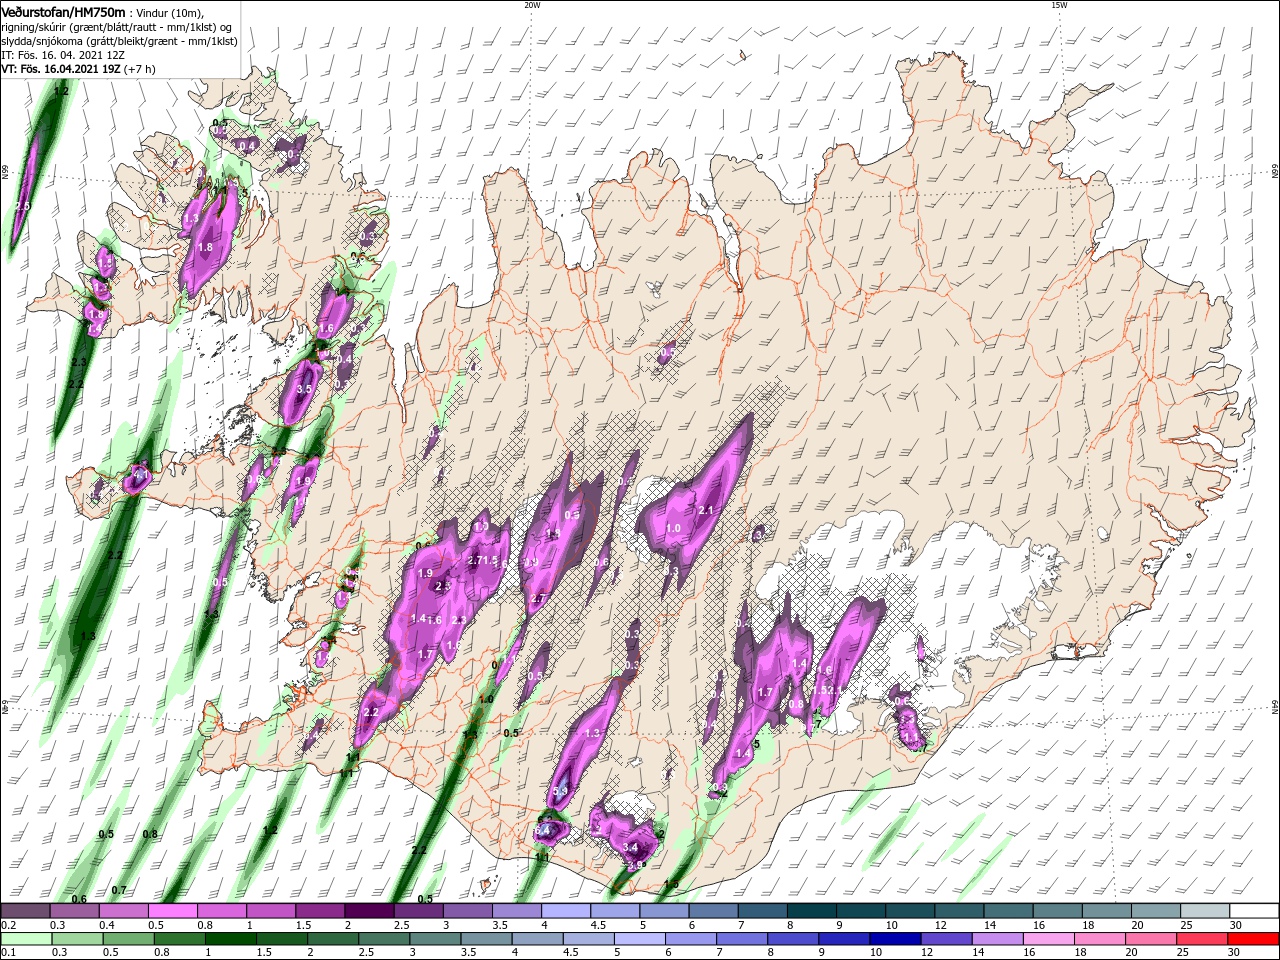Viewport: 1280px width, 960px height.
Task: Click the 20W longitude label at the top
Action: coord(532,5)
